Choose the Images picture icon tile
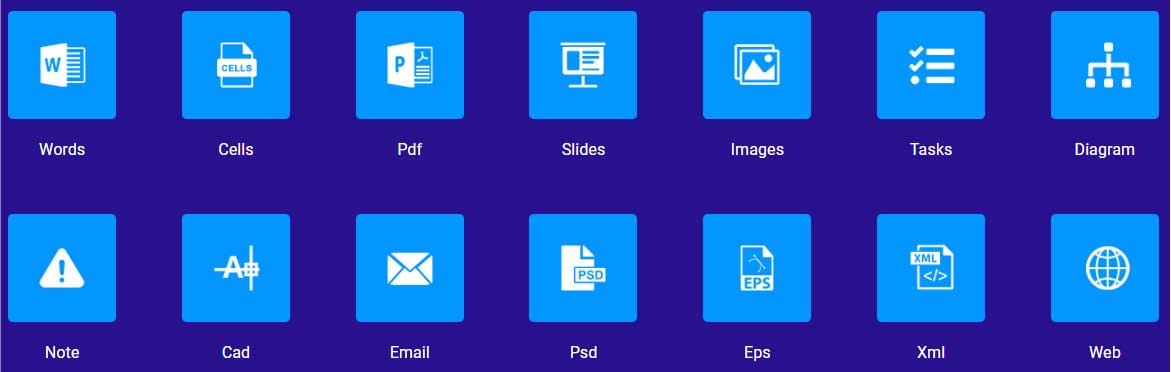This screenshot has height=372, width=1171. [x=757, y=65]
